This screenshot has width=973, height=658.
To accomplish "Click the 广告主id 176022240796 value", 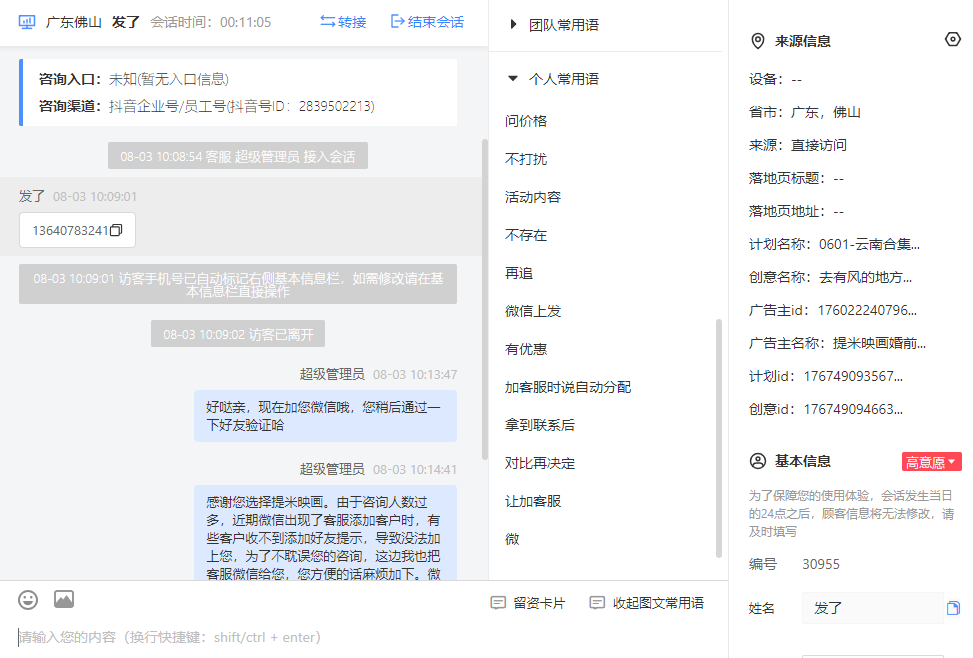I will (x=867, y=310).
